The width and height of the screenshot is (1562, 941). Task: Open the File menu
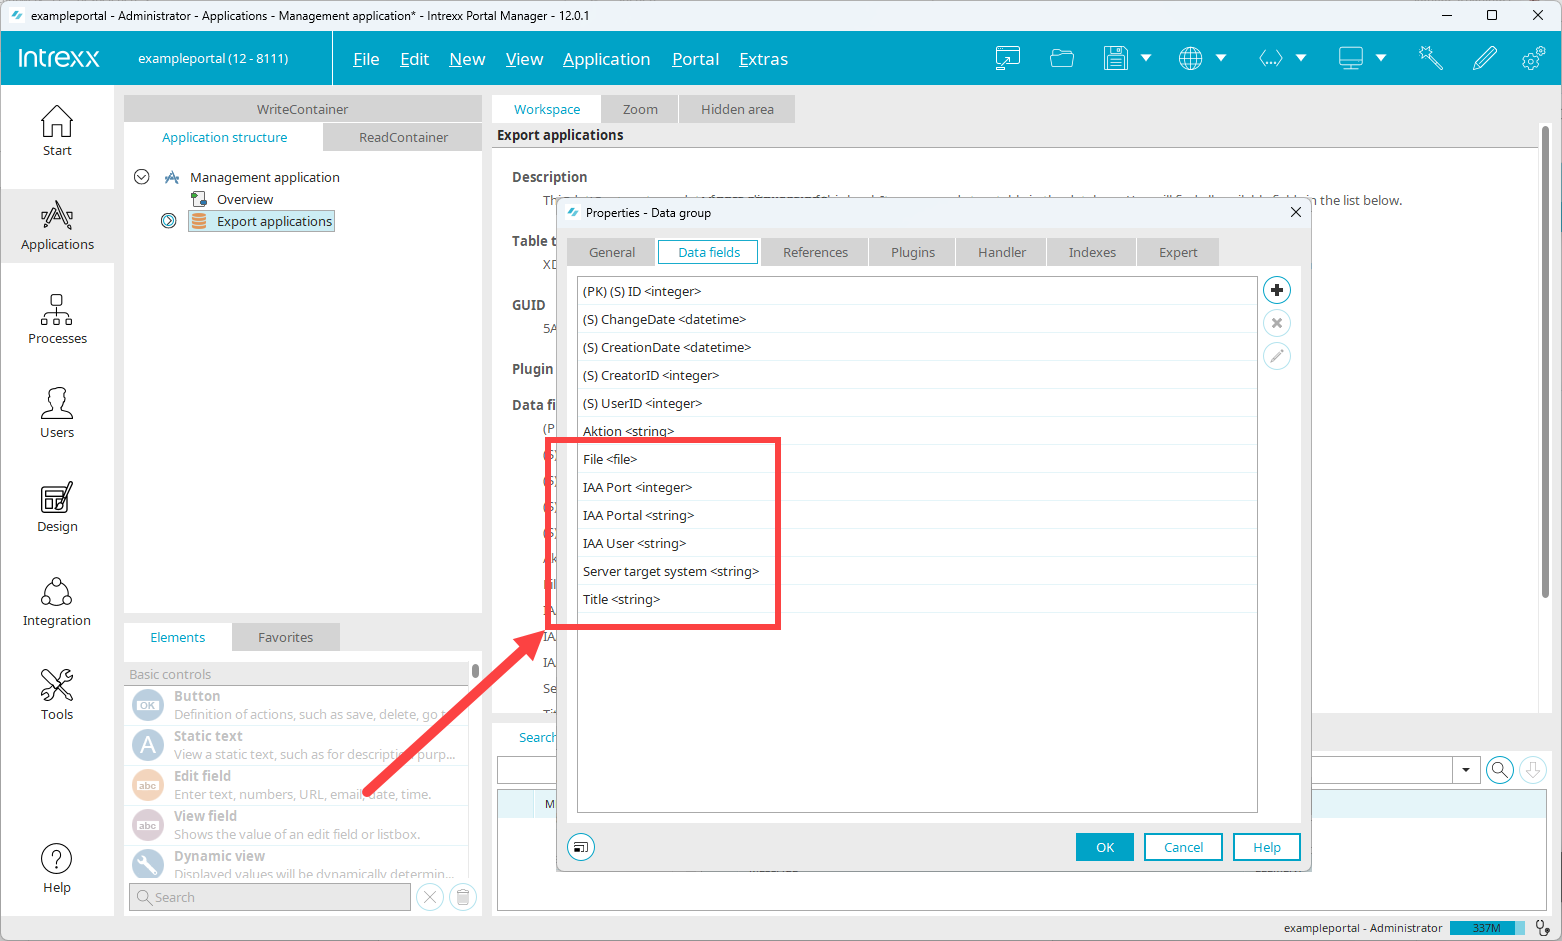point(366,59)
